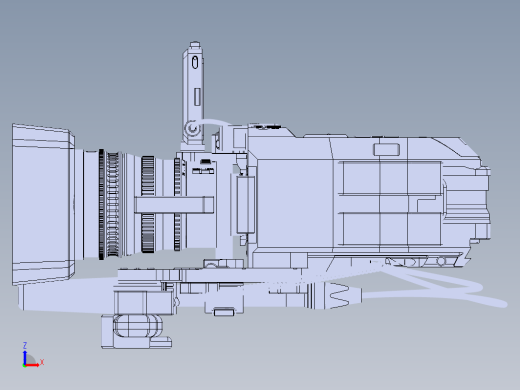Select the horizontal lens support bar across the lens
This screenshot has width=520, height=390.
174,204
